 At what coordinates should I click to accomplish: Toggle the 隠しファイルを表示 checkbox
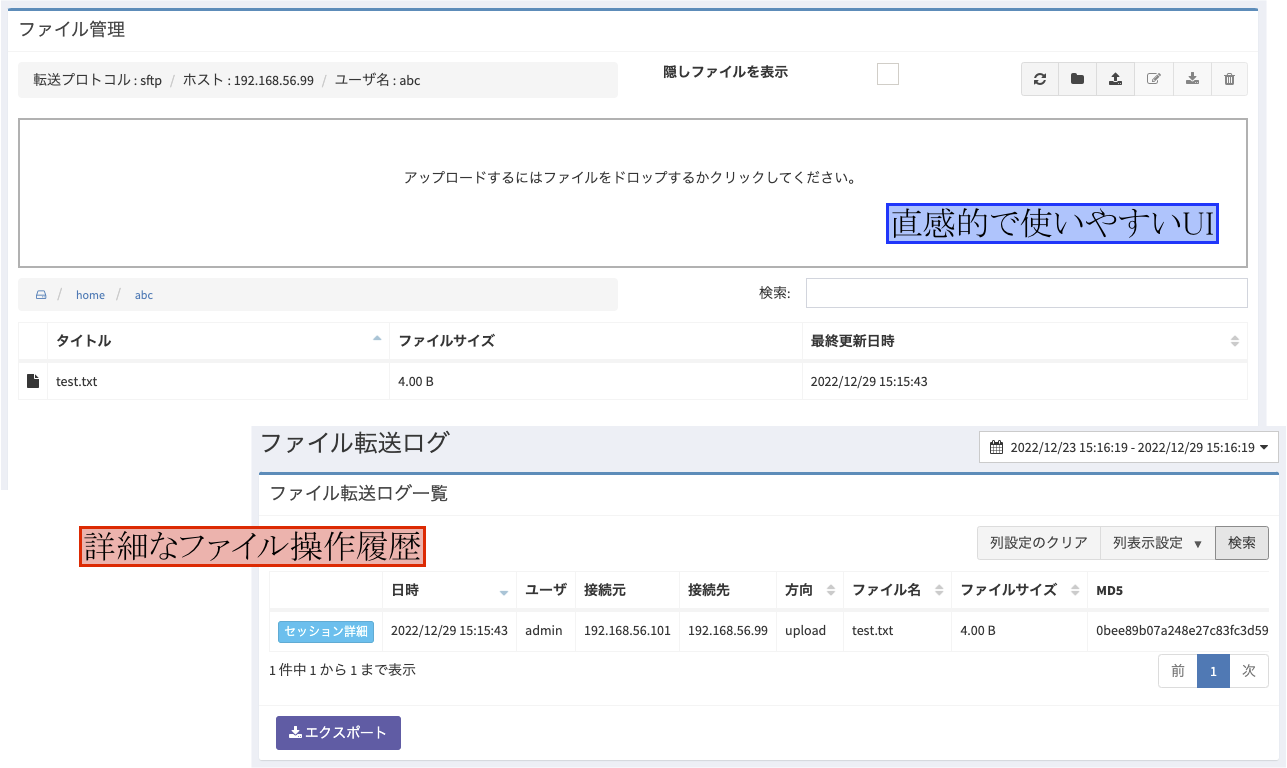pyautogui.click(x=888, y=74)
